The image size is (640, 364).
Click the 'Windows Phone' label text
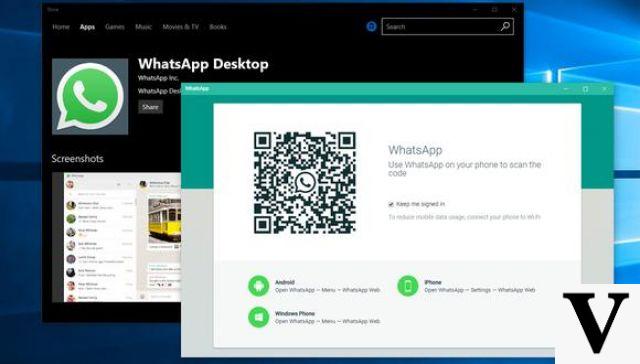(x=295, y=313)
